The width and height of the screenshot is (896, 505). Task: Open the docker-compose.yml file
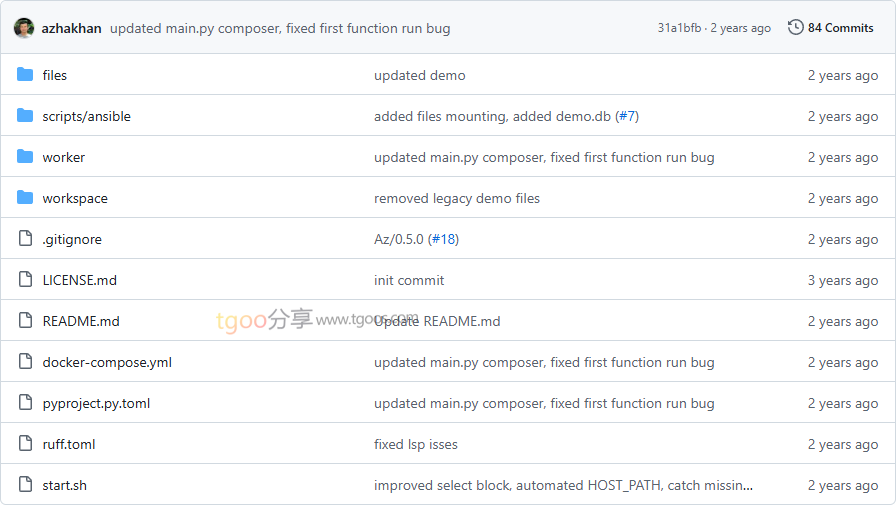point(107,362)
